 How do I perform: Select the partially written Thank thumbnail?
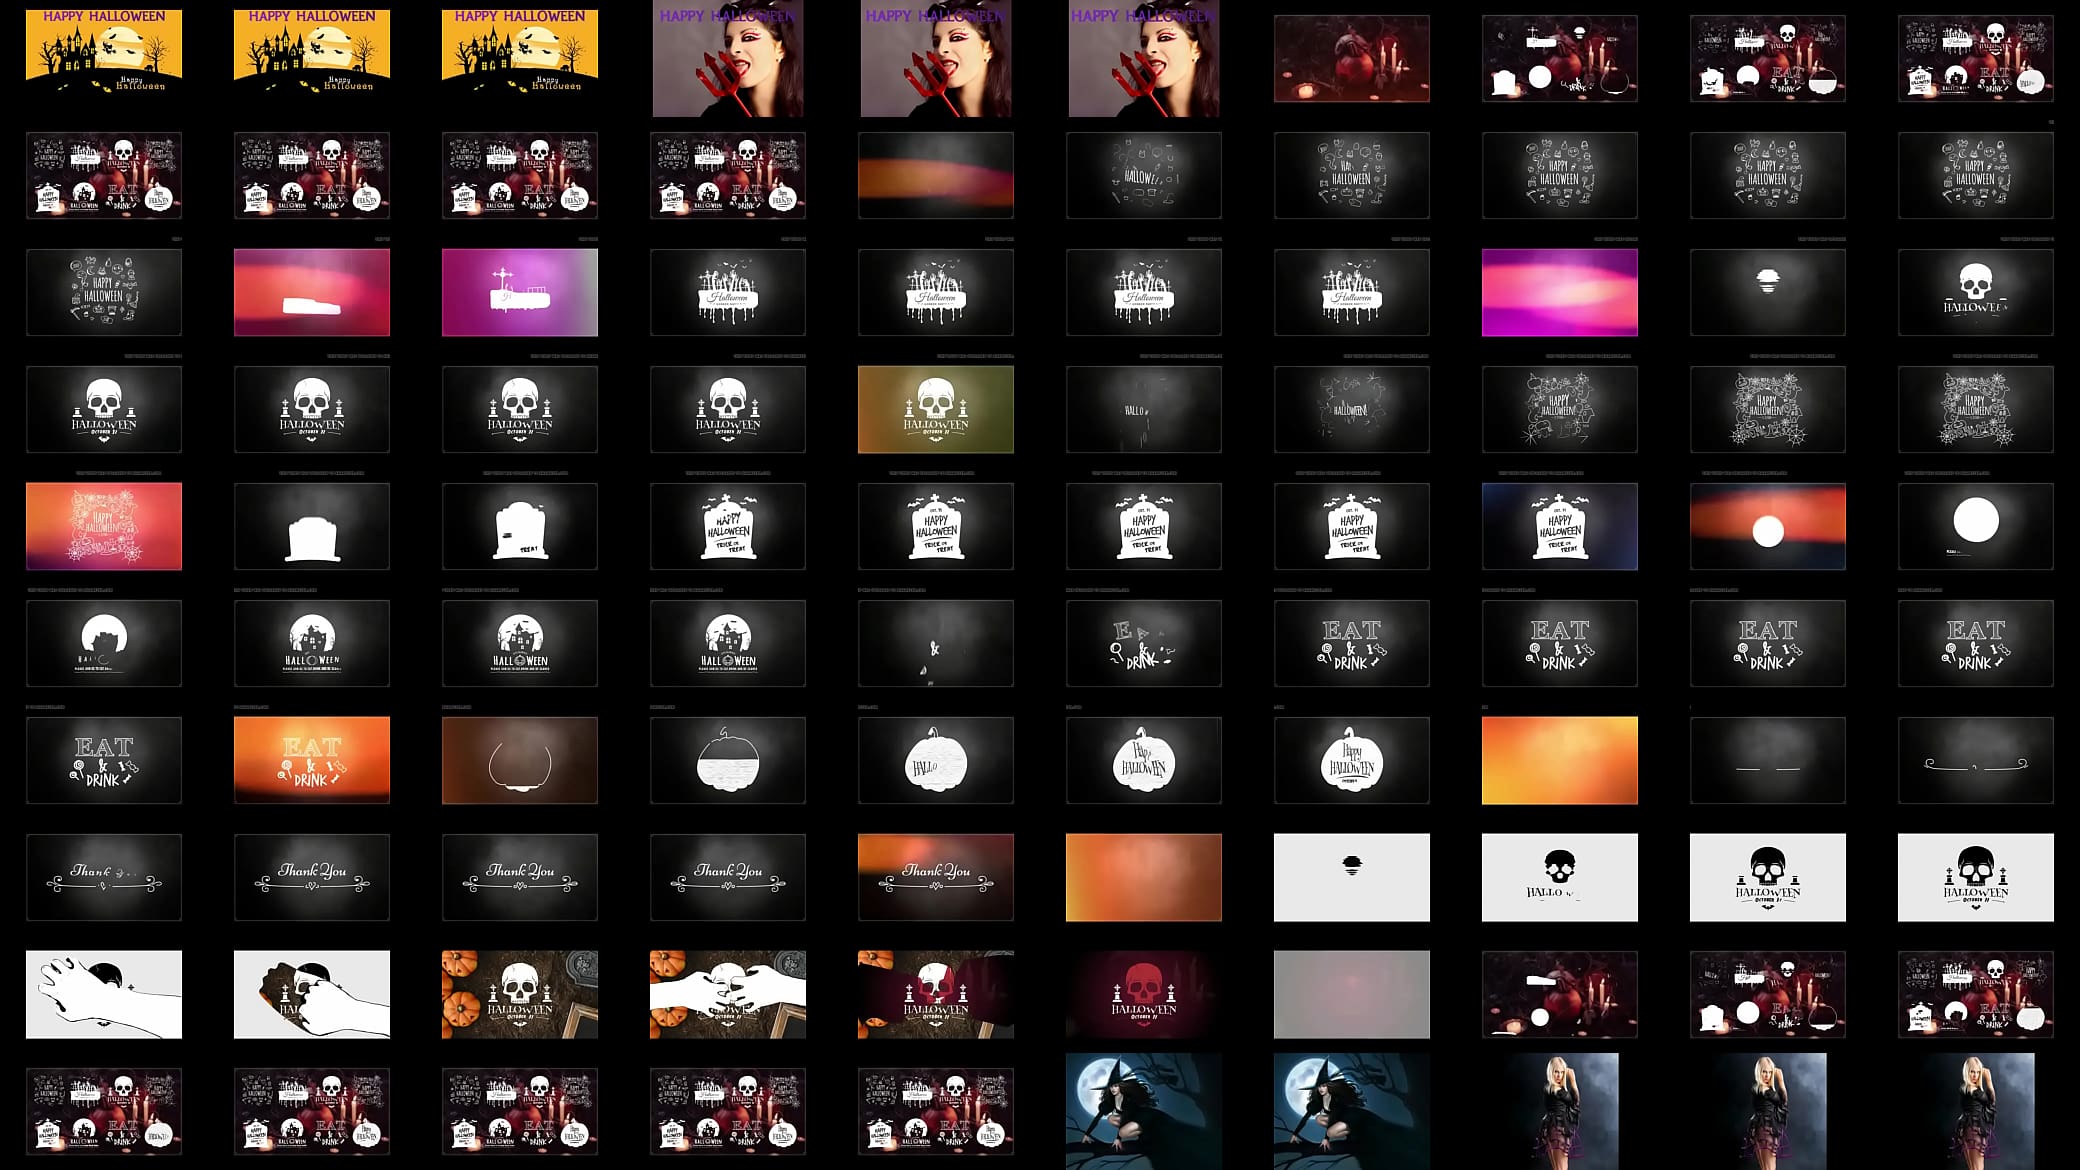click(104, 877)
